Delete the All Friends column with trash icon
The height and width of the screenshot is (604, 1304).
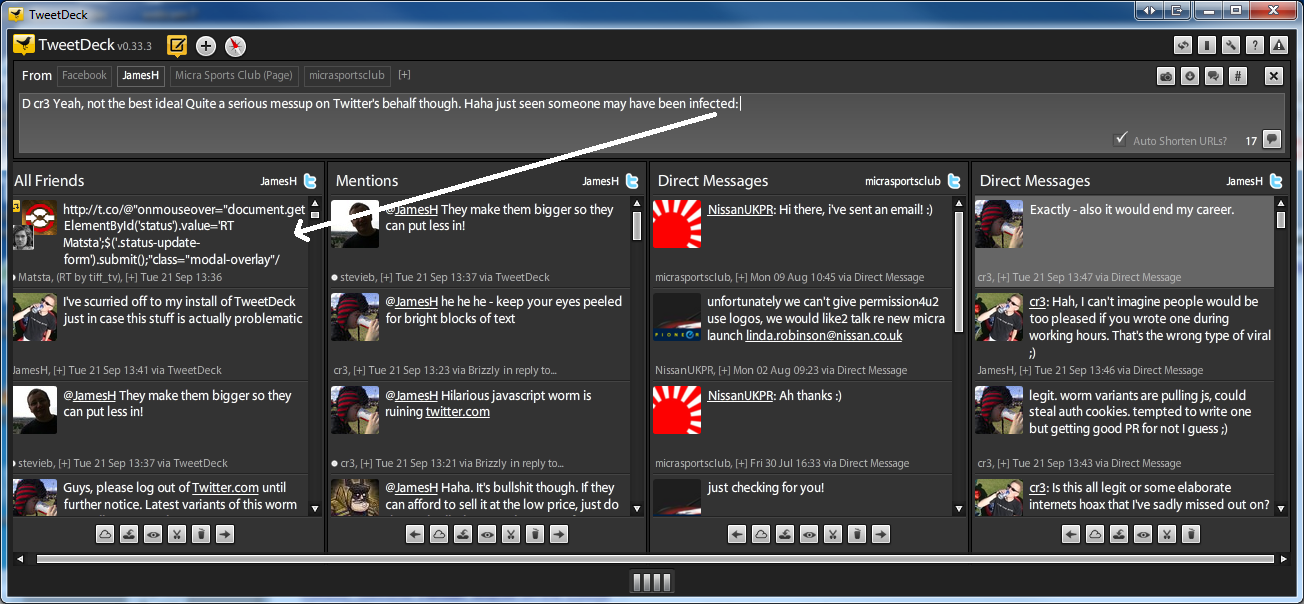coord(201,535)
